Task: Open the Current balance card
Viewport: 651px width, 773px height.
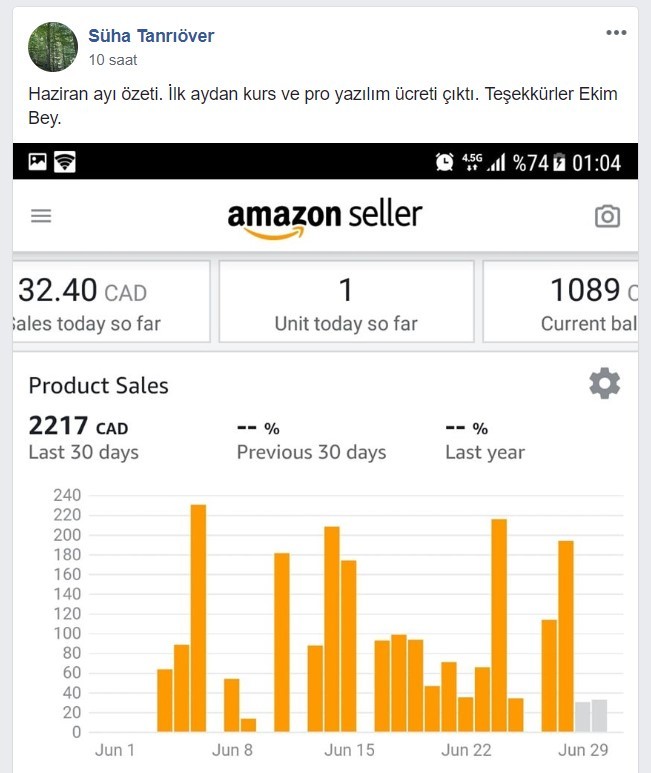Action: [x=560, y=301]
